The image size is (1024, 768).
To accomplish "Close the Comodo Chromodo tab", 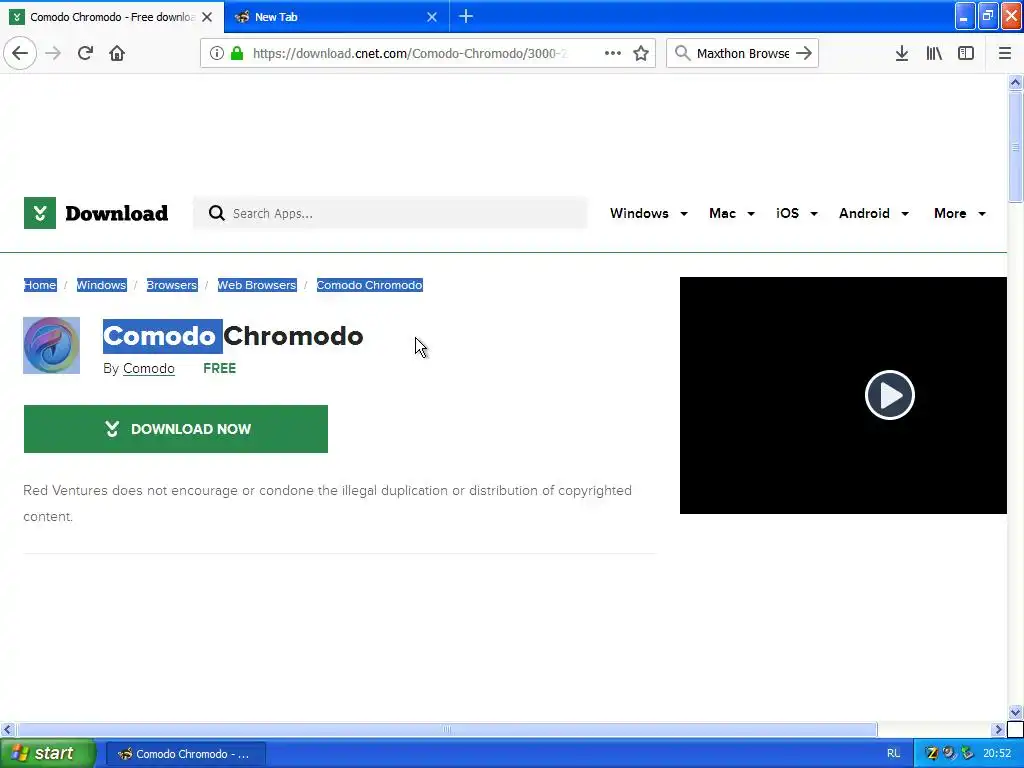I will pos(207,17).
